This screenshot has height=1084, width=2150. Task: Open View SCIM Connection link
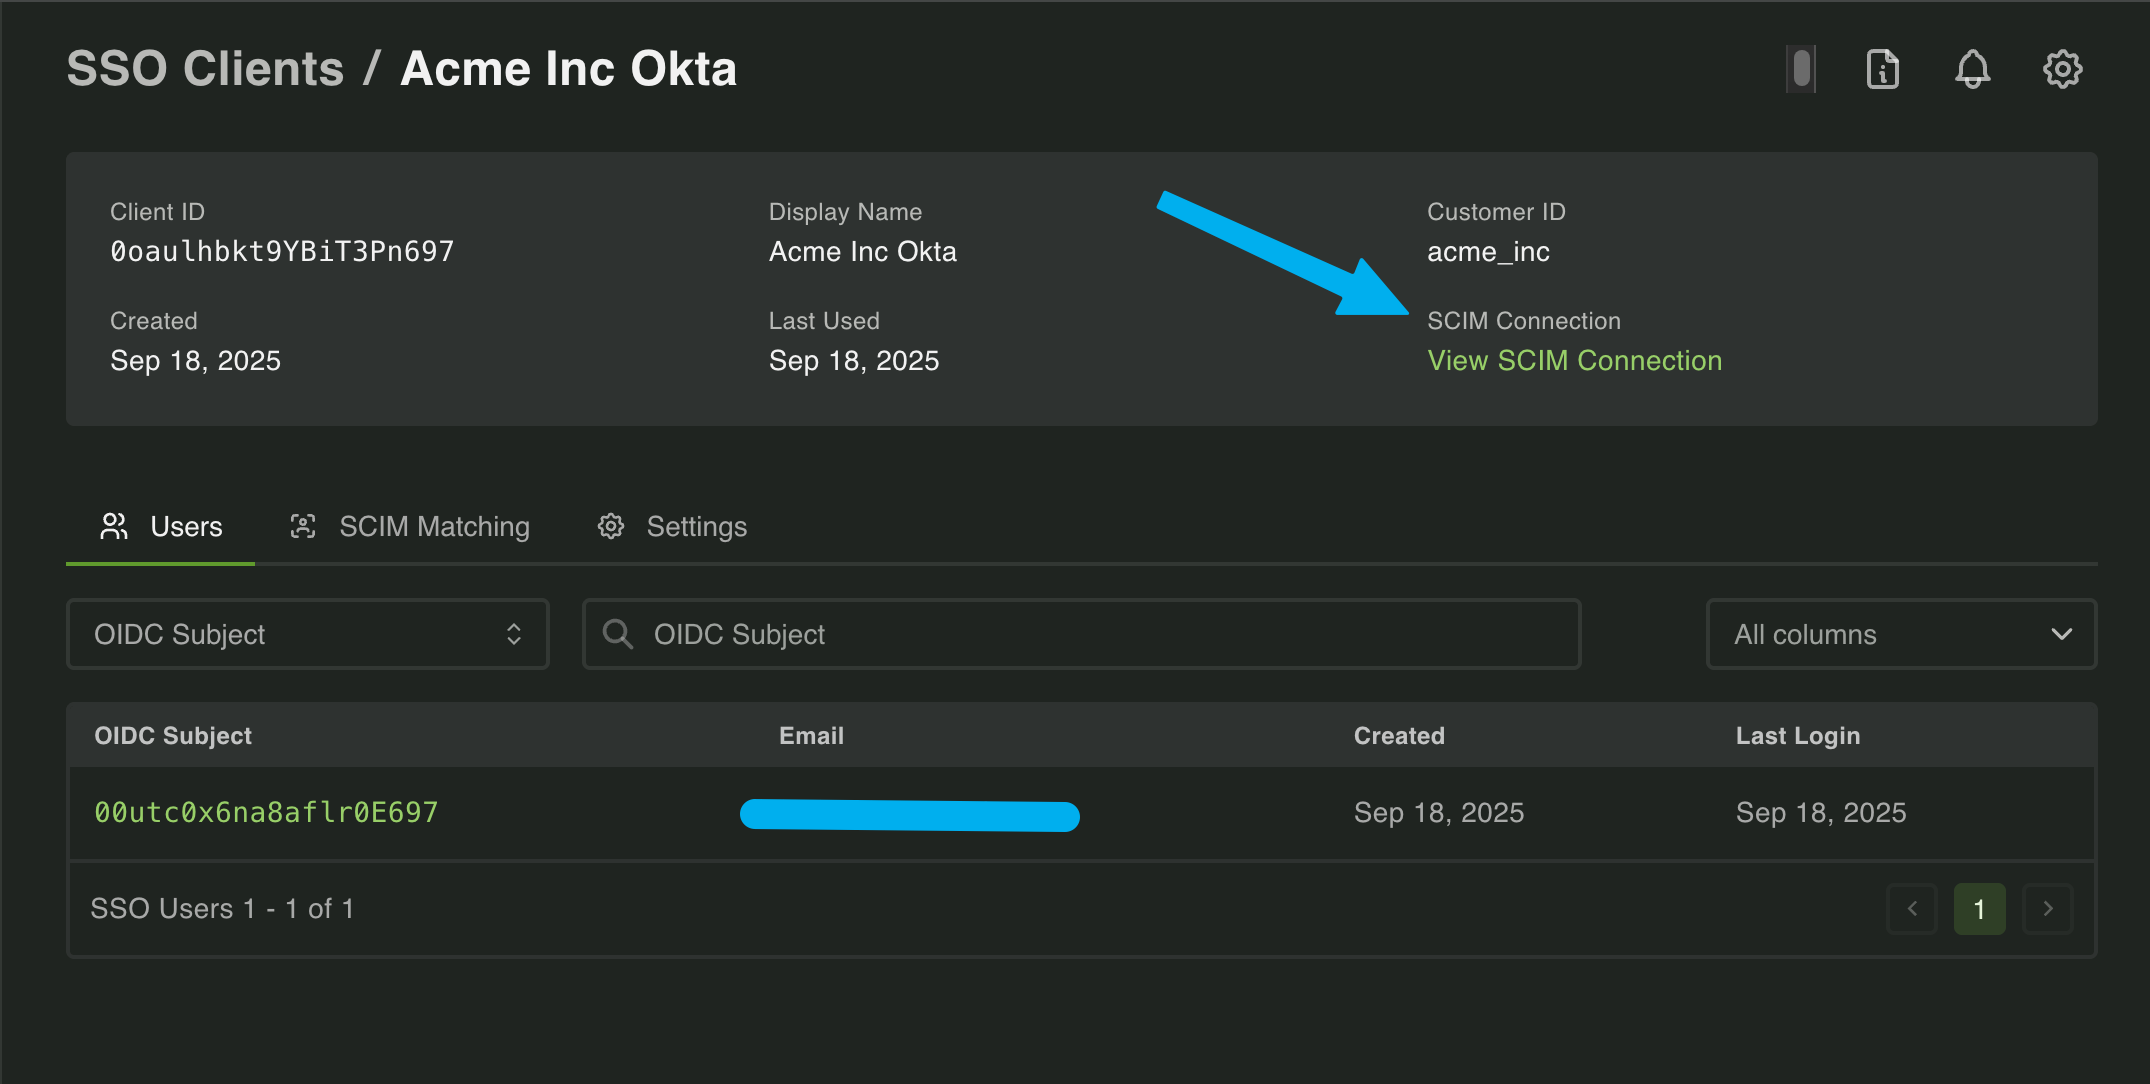pos(1574,360)
